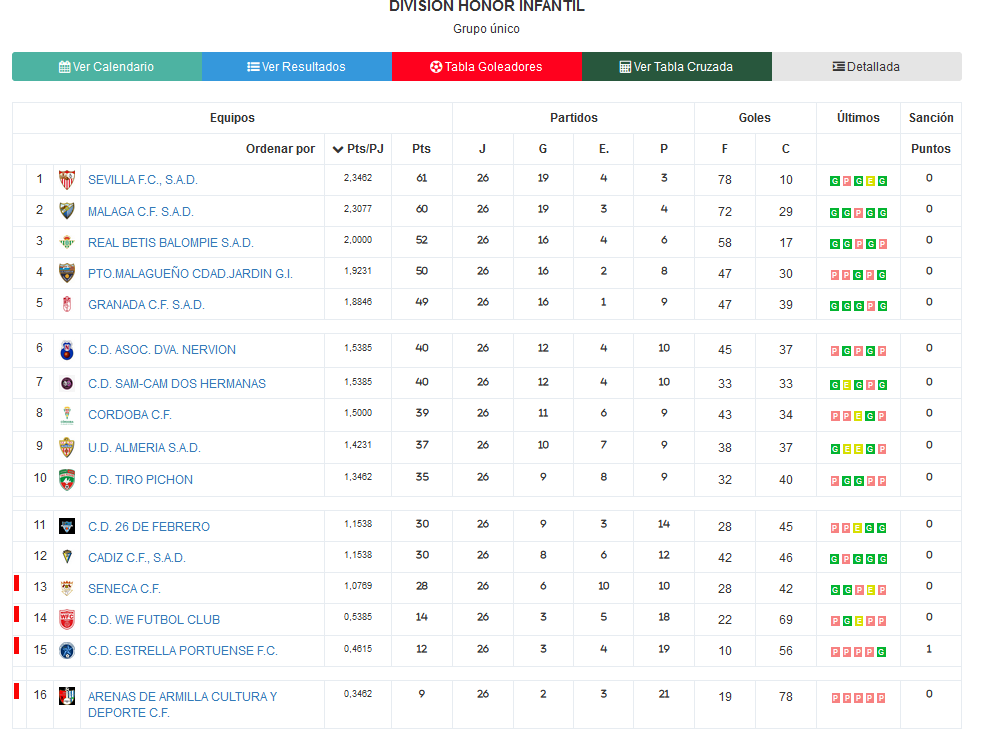Open MALAGA C.F. S.A.D. team page
This screenshot has height=734, width=992.
point(140,211)
